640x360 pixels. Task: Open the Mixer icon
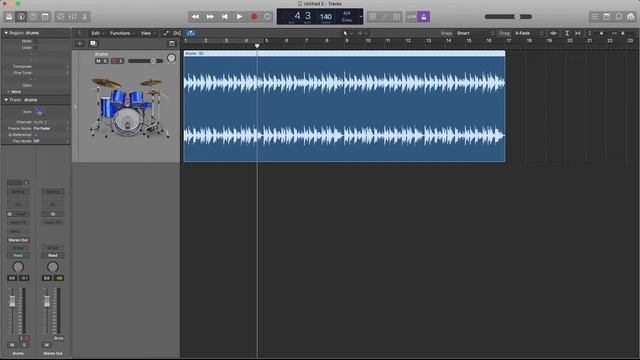(72, 17)
